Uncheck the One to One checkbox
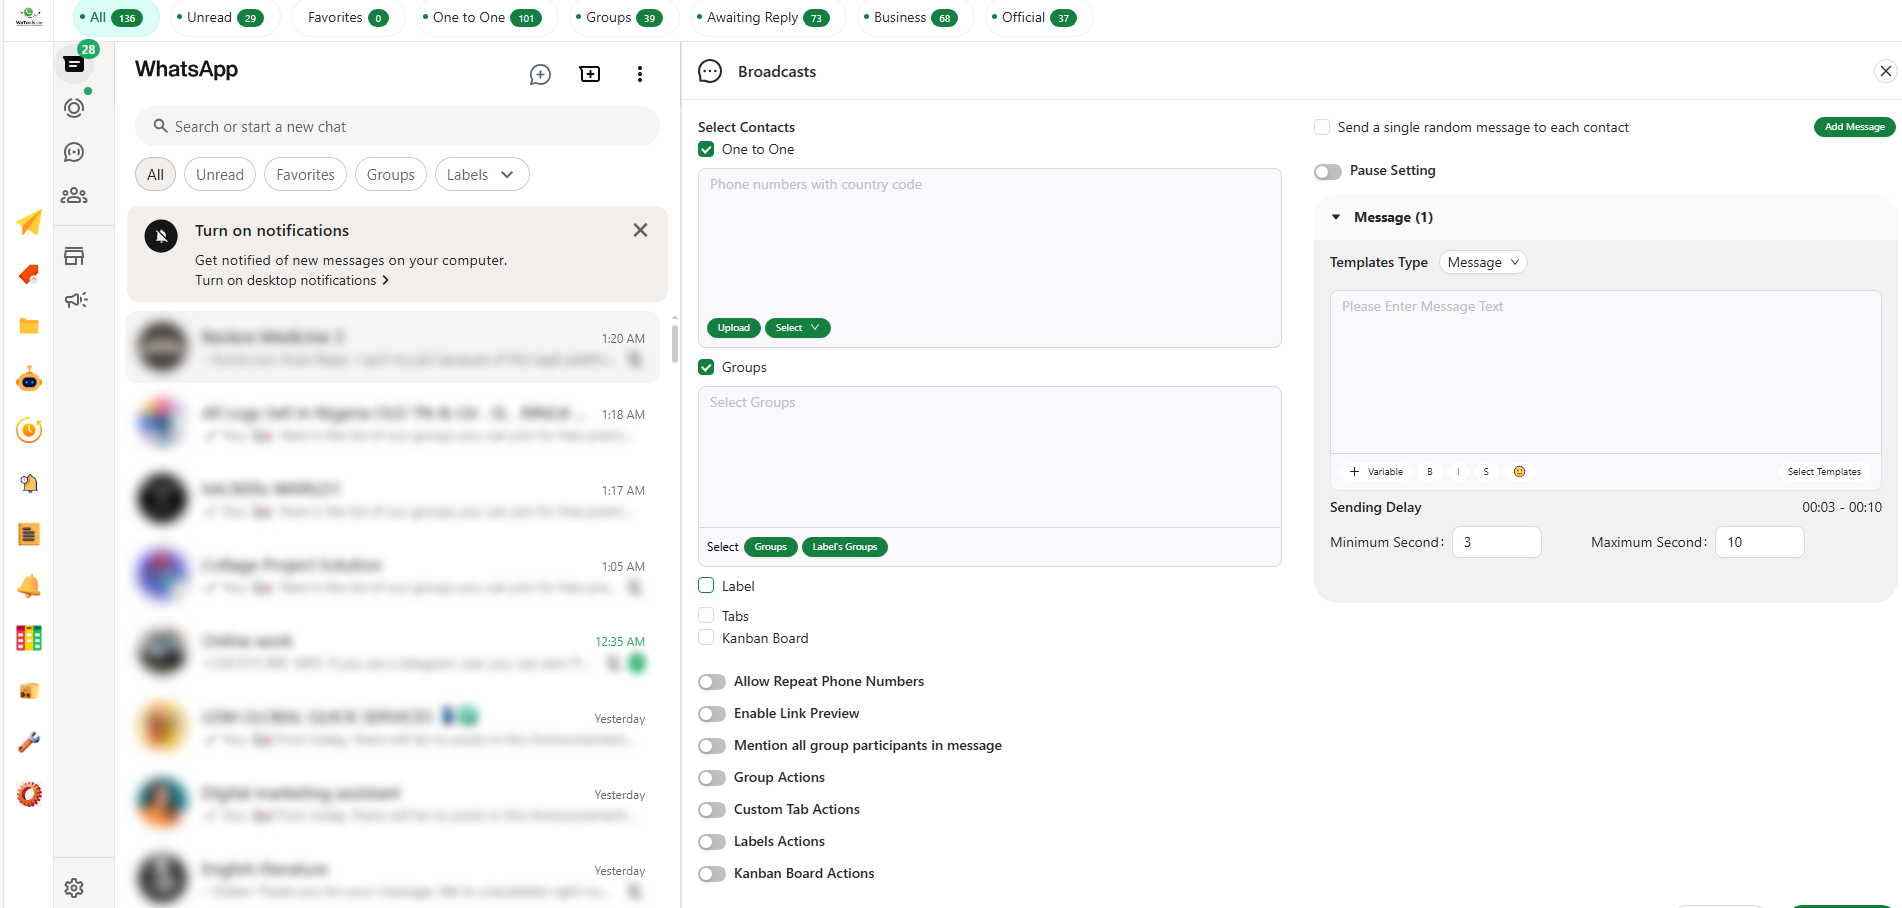Viewport: 1902px width, 908px height. pyautogui.click(x=706, y=149)
